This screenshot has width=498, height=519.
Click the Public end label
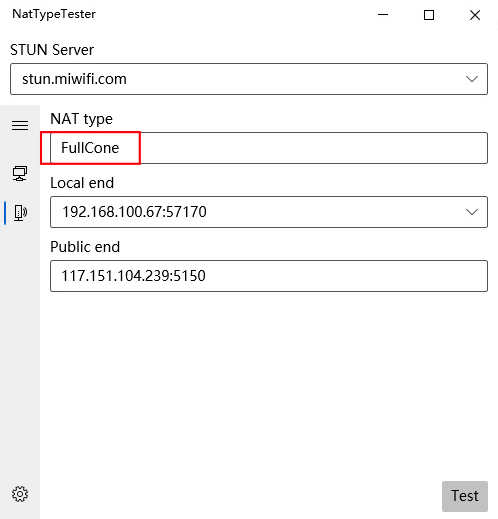pyautogui.click(x=85, y=247)
